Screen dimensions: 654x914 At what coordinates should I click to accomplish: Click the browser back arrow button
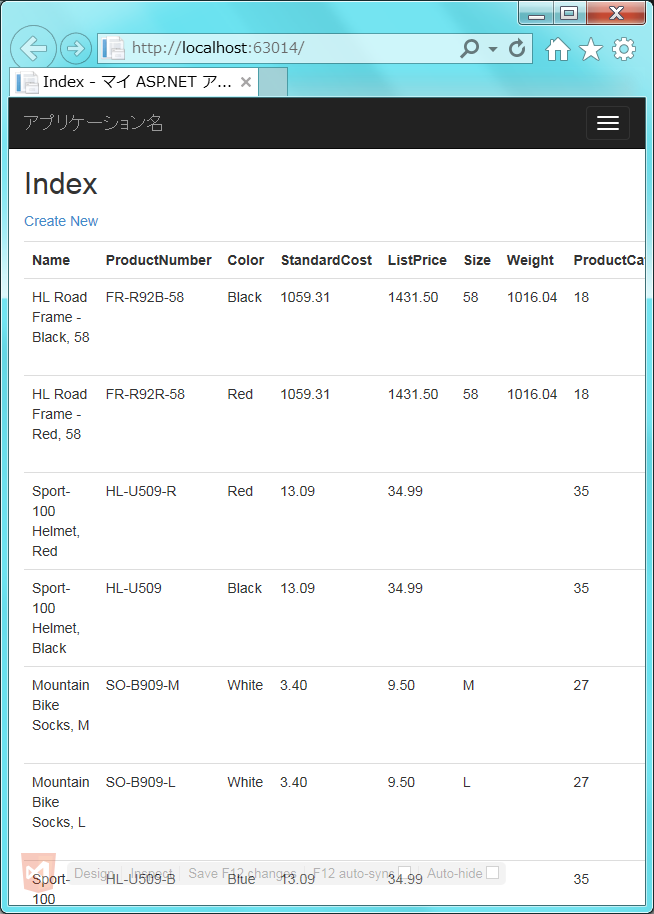click(33, 48)
